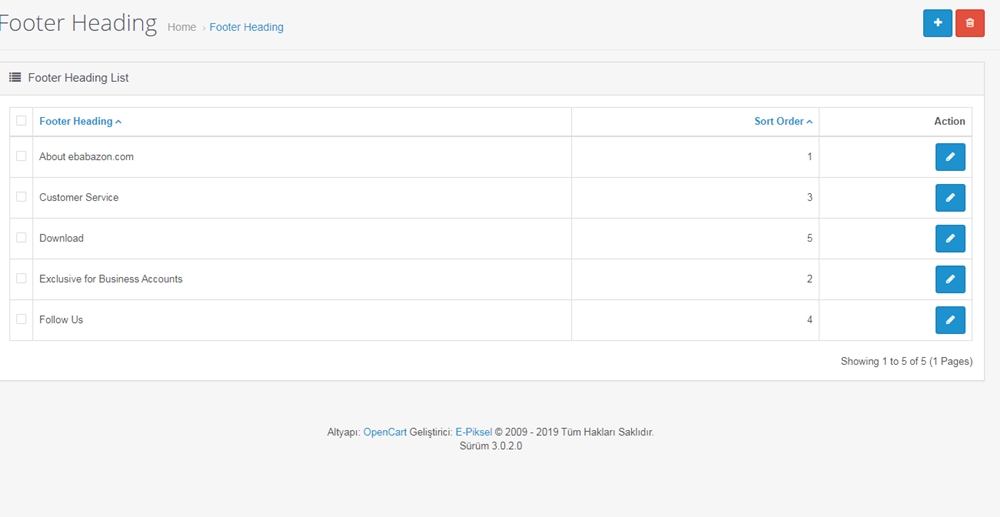Click the Footer Heading List panel title

[78, 78]
